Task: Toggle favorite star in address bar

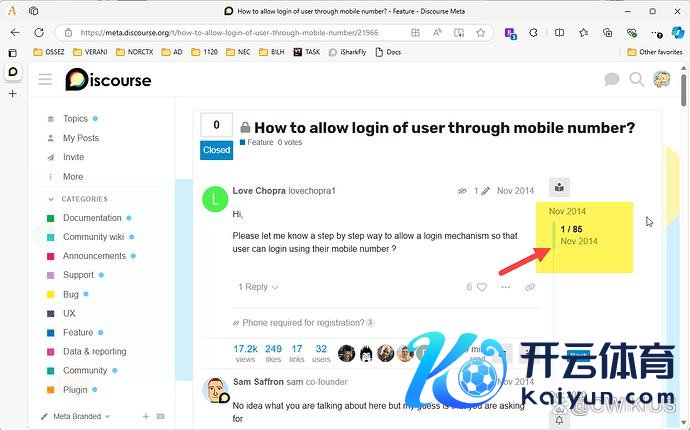Action: coord(481,32)
